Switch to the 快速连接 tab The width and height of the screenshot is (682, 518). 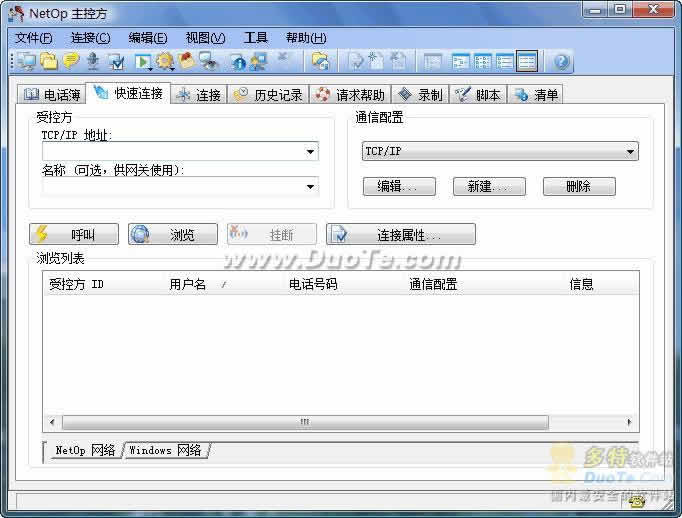tap(128, 93)
